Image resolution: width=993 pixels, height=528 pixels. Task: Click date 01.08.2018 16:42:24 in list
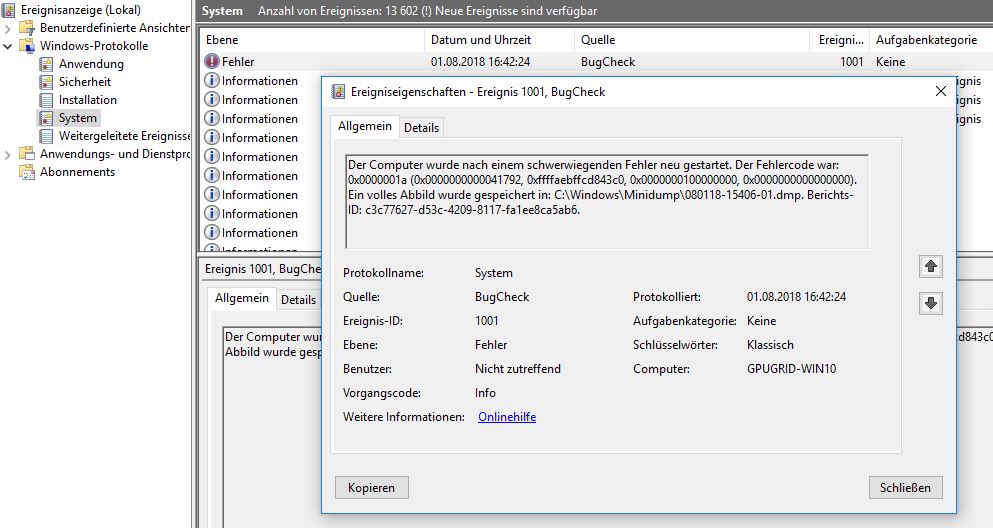point(481,61)
